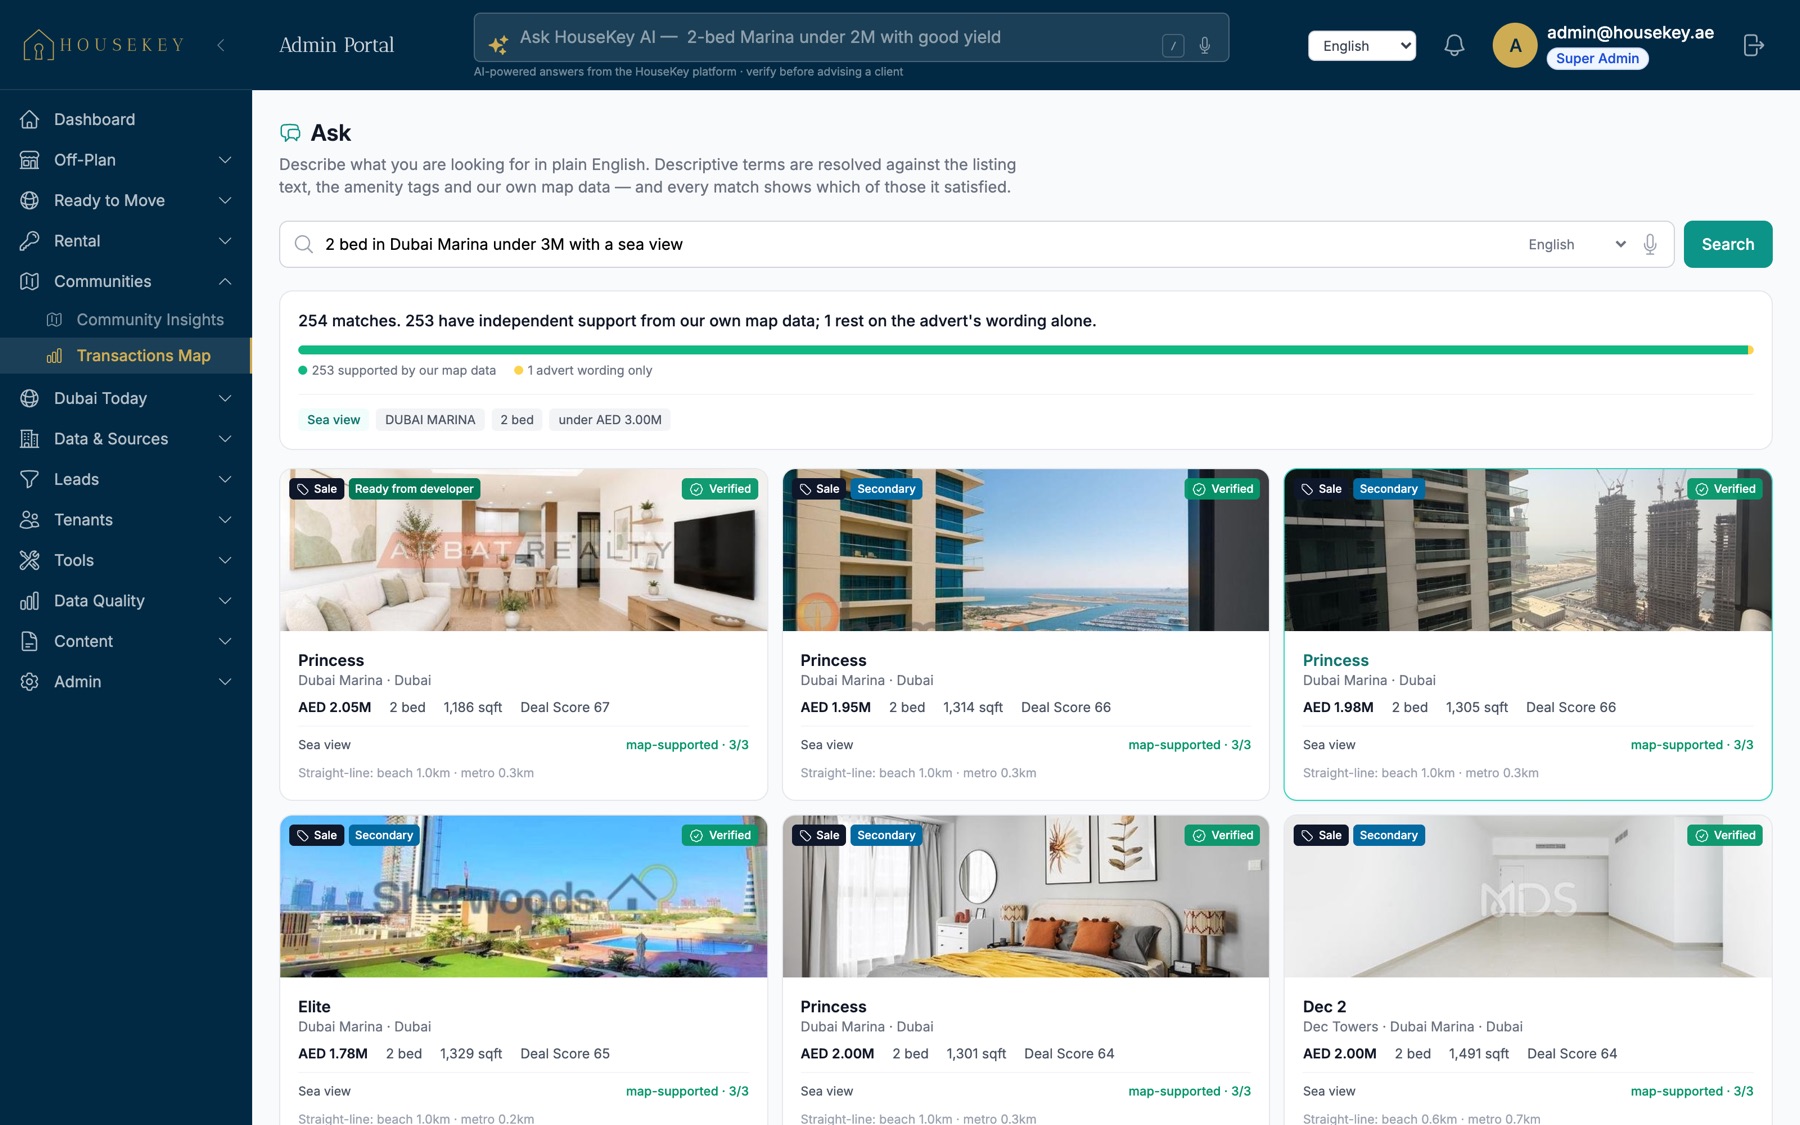The image size is (1800, 1125).
Task: Click the Off-Plan storefront icon
Action: click(x=30, y=160)
